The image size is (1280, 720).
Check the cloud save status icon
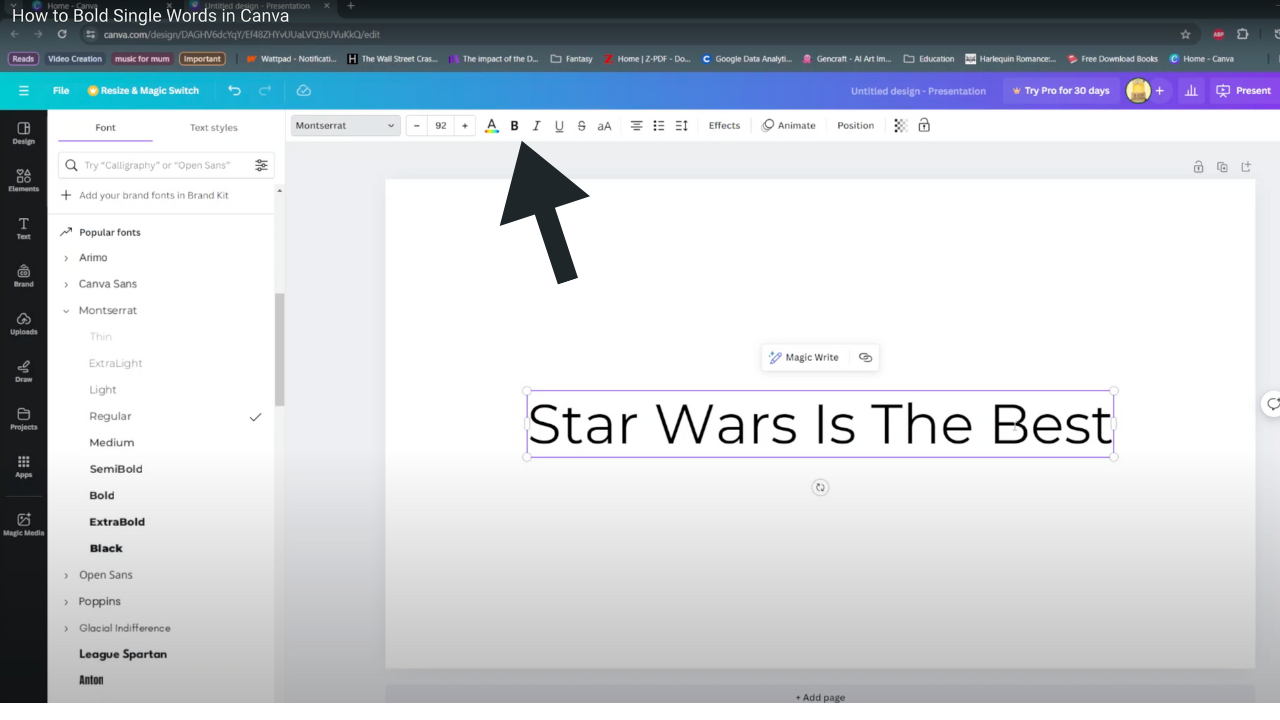coord(304,91)
